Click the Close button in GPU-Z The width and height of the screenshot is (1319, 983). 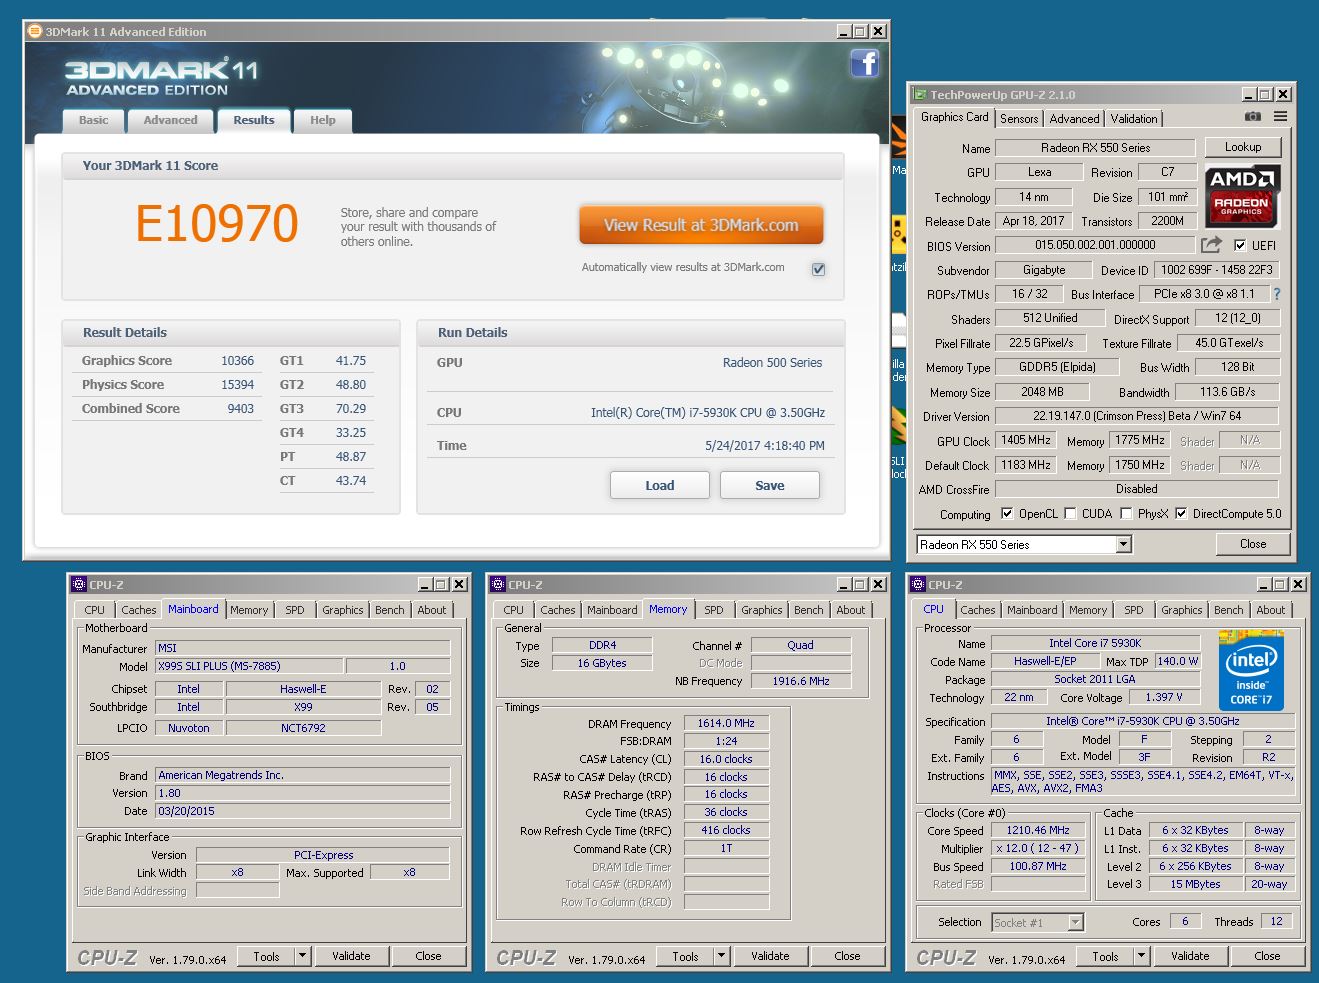(x=1253, y=544)
